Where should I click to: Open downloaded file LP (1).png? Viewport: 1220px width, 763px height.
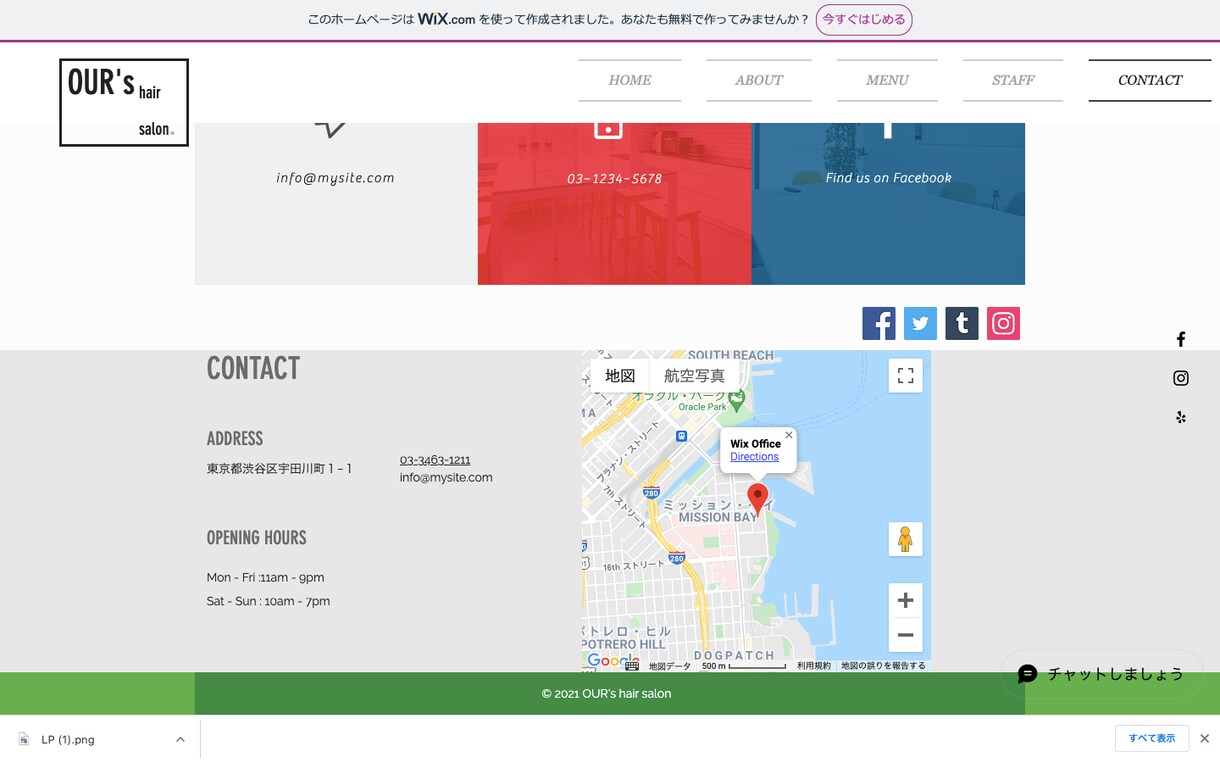68,740
